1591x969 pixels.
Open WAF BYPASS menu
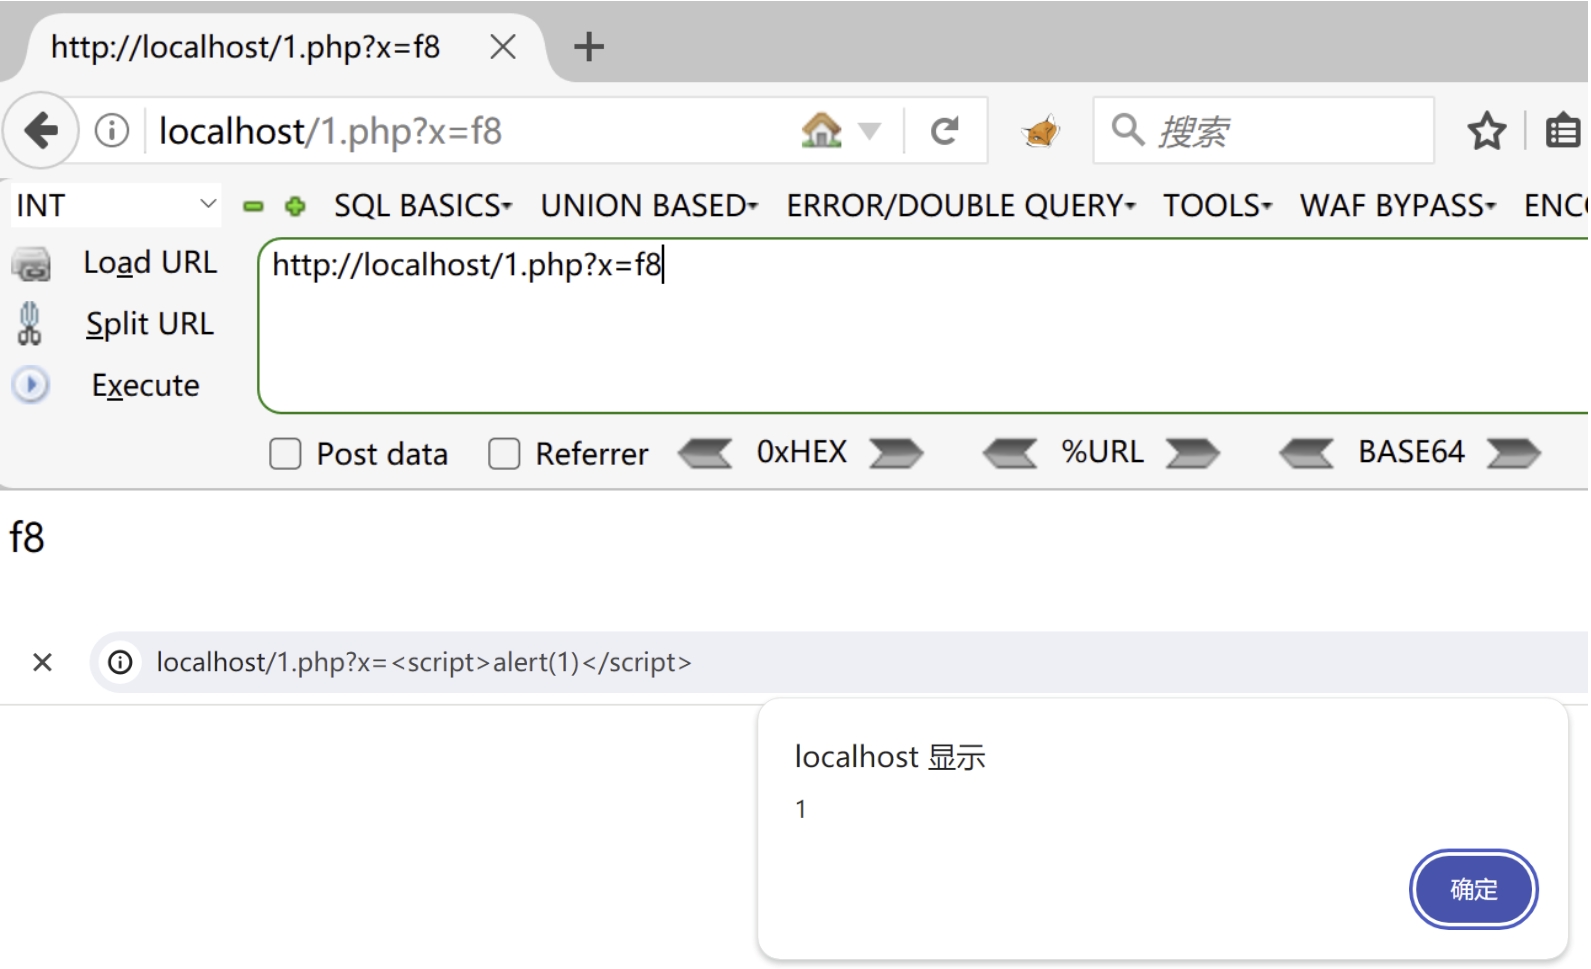1398,205
